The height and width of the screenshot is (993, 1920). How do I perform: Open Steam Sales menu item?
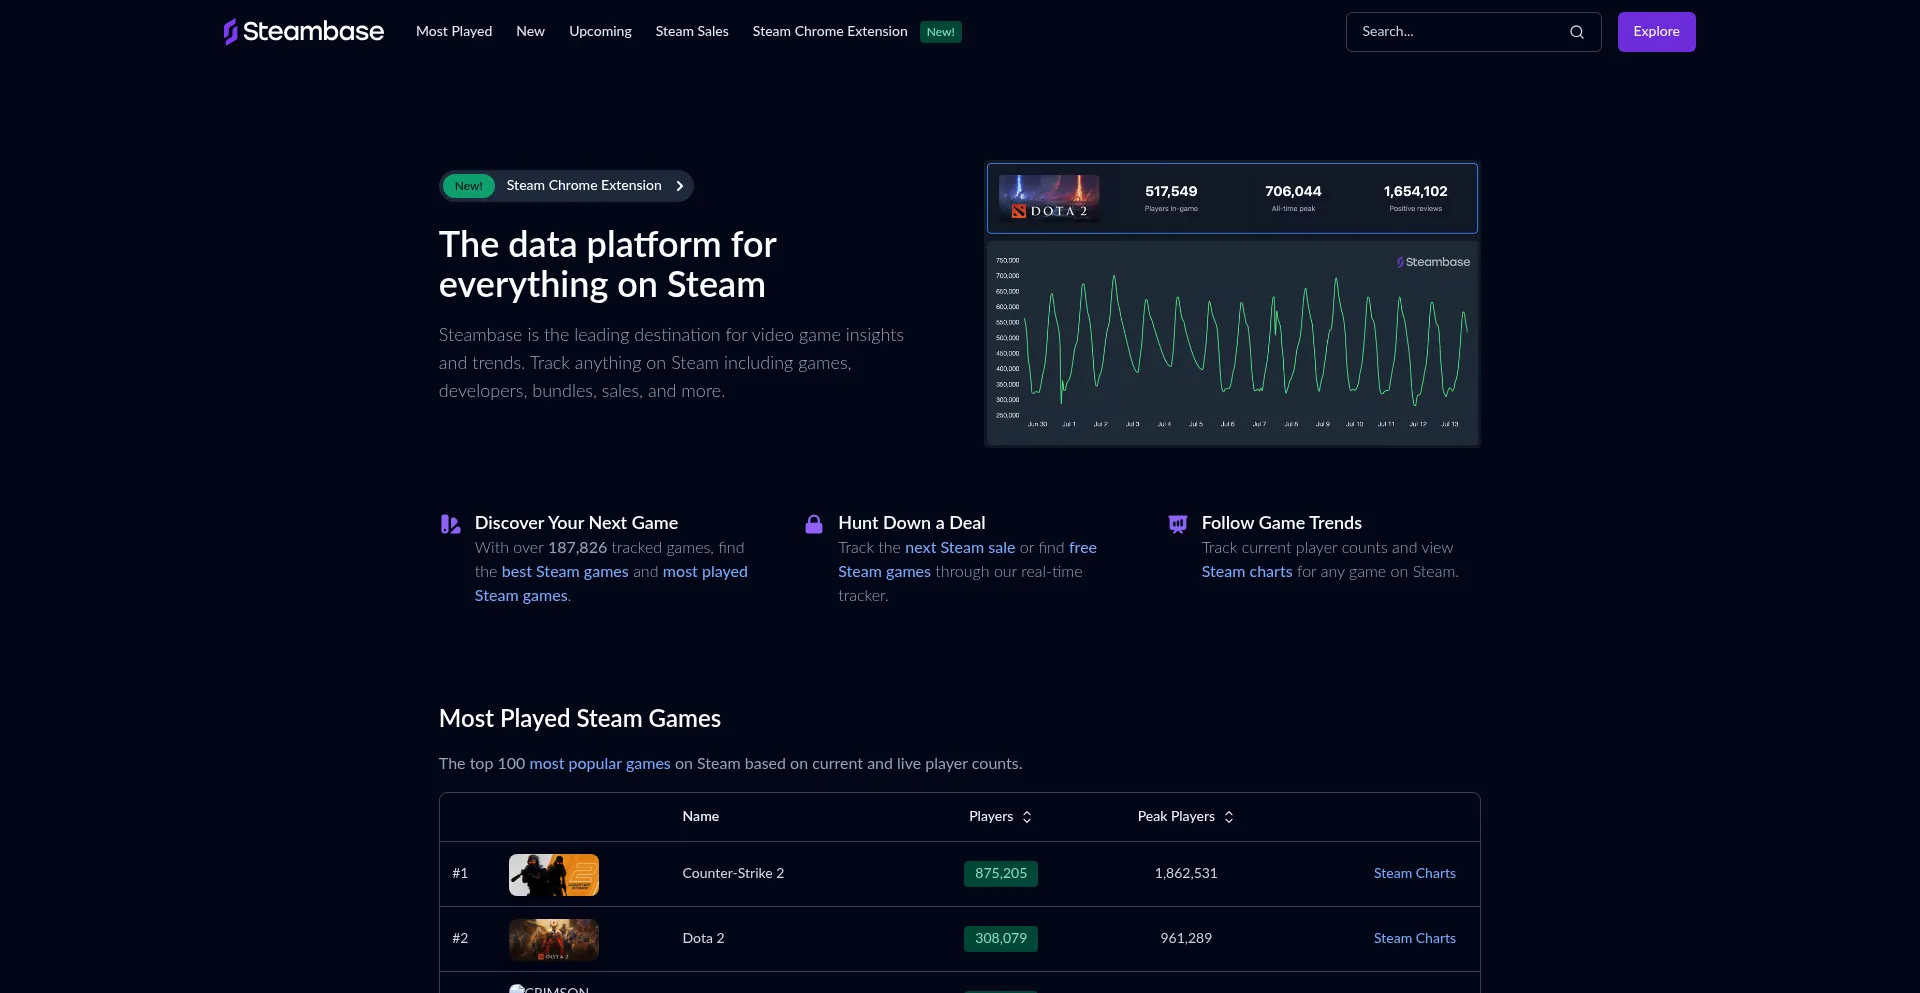pyautogui.click(x=692, y=32)
